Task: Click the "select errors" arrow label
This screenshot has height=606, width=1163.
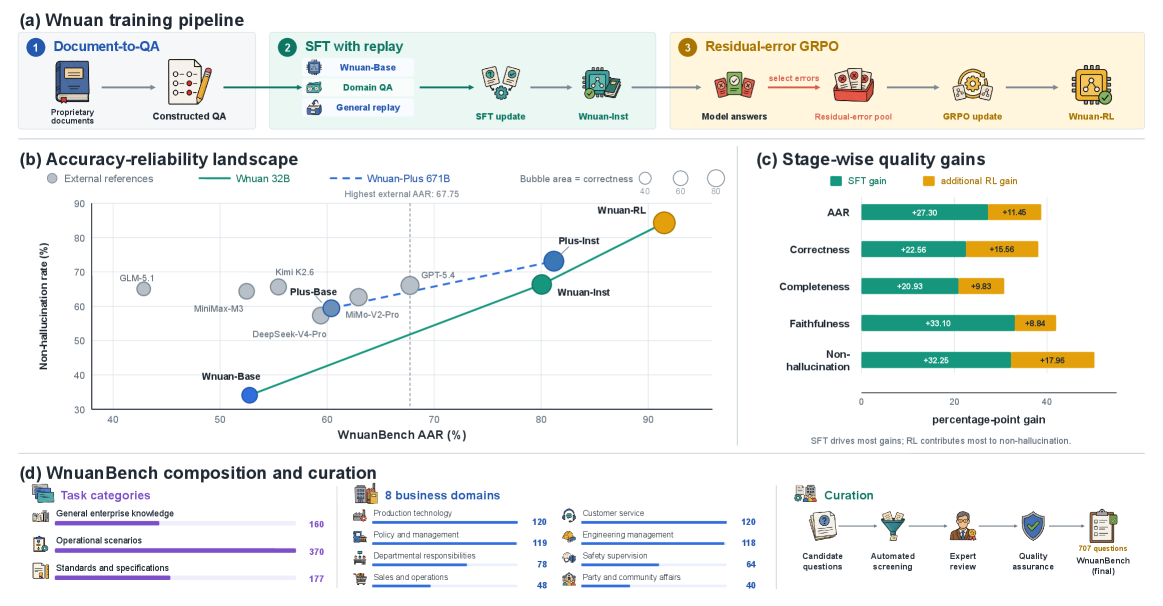Action: [794, 78]
